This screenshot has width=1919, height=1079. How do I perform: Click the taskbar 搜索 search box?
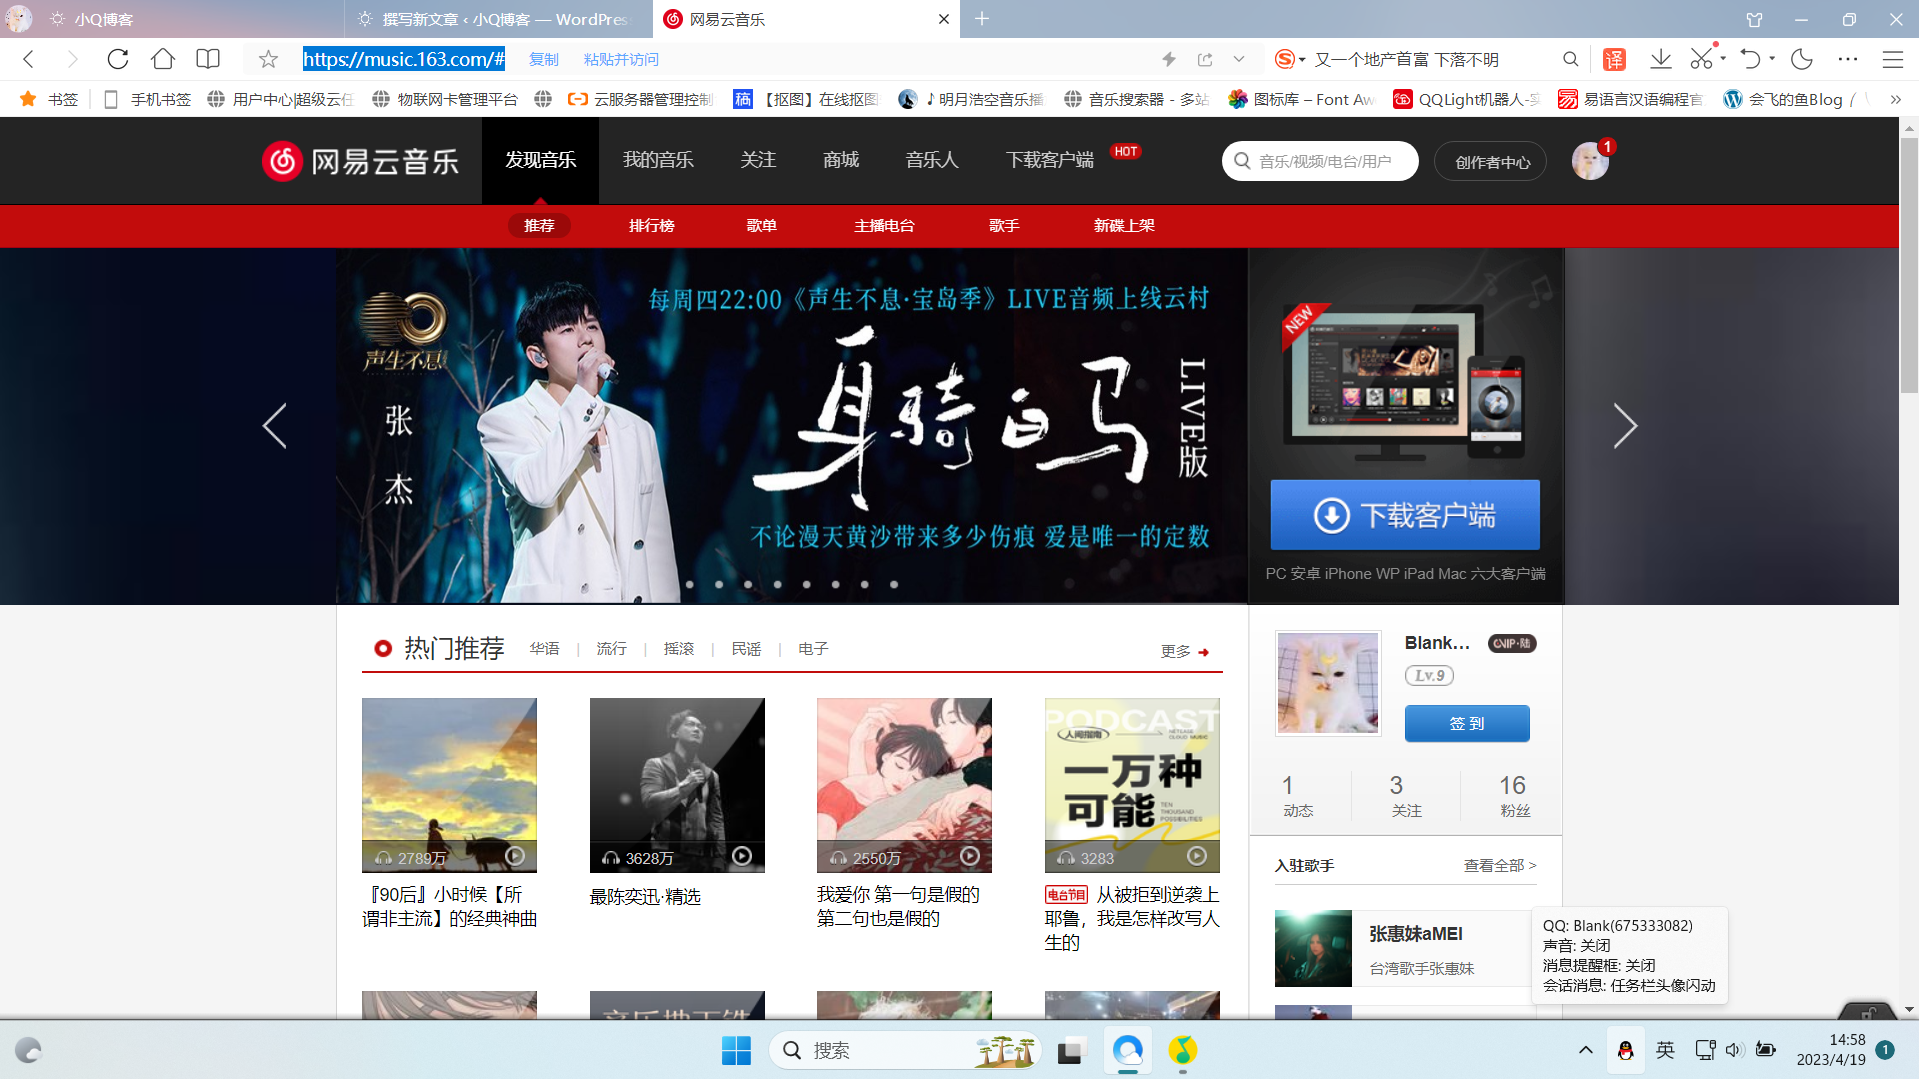coord(905,1050)
